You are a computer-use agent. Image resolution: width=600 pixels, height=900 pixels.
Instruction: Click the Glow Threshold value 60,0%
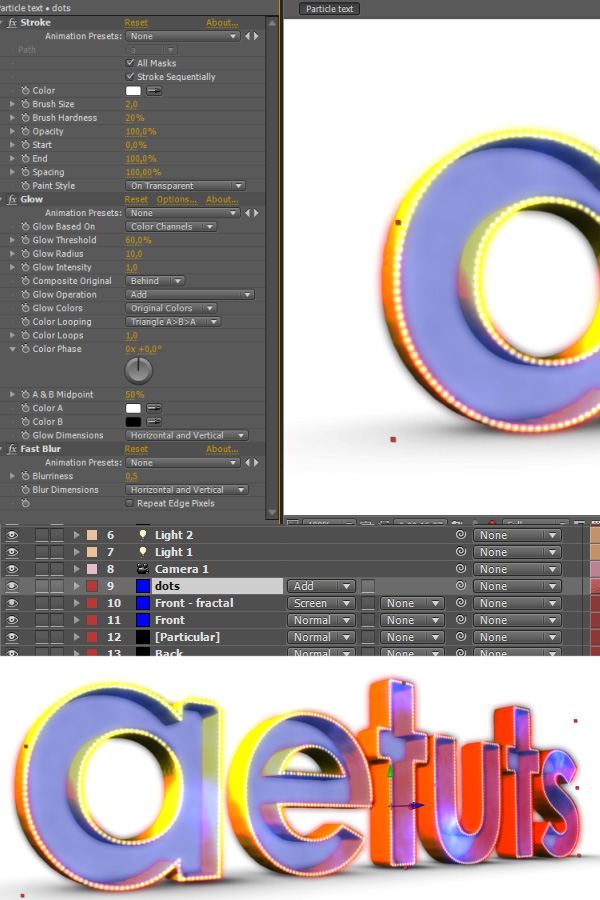coord(138,240)
